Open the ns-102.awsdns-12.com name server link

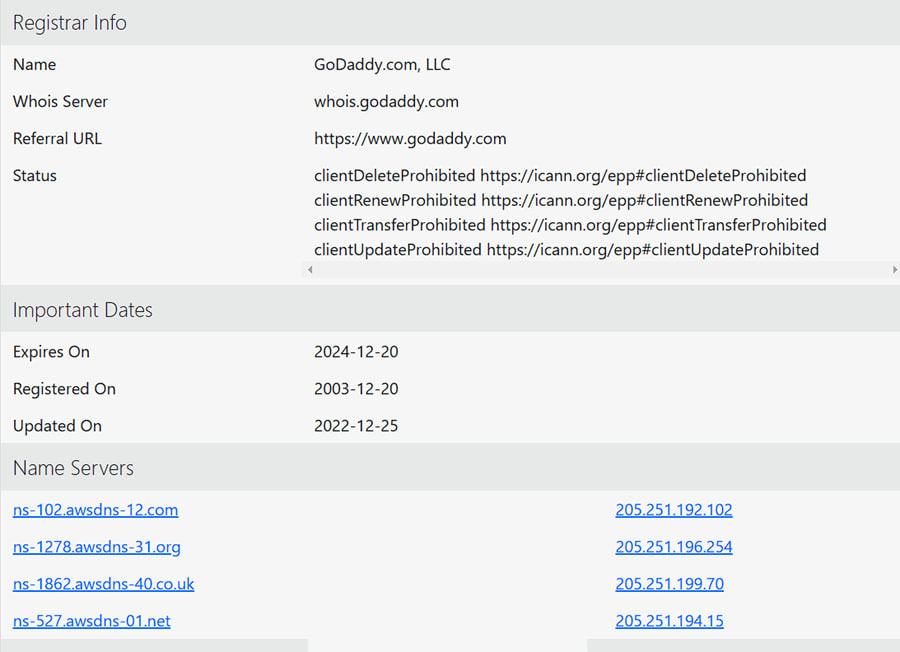pyautogui.click(x=95, y=510)
